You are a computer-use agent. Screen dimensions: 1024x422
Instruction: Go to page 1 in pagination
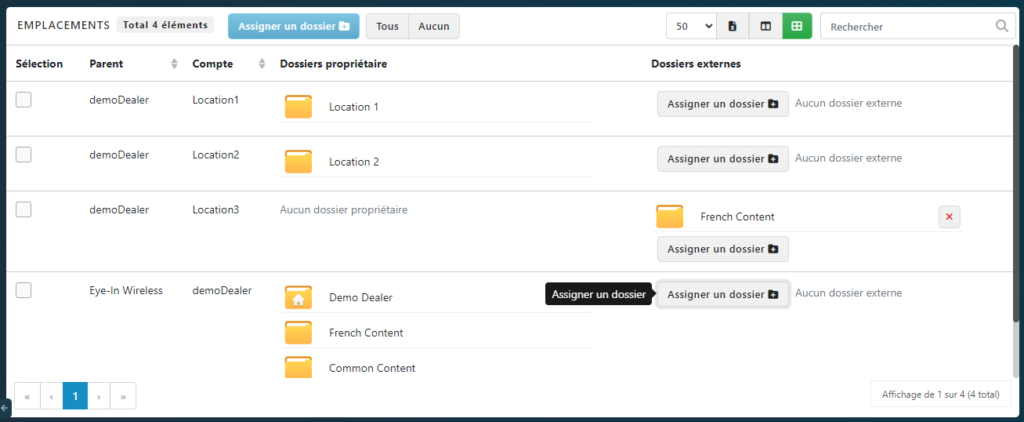pos(75,396)
